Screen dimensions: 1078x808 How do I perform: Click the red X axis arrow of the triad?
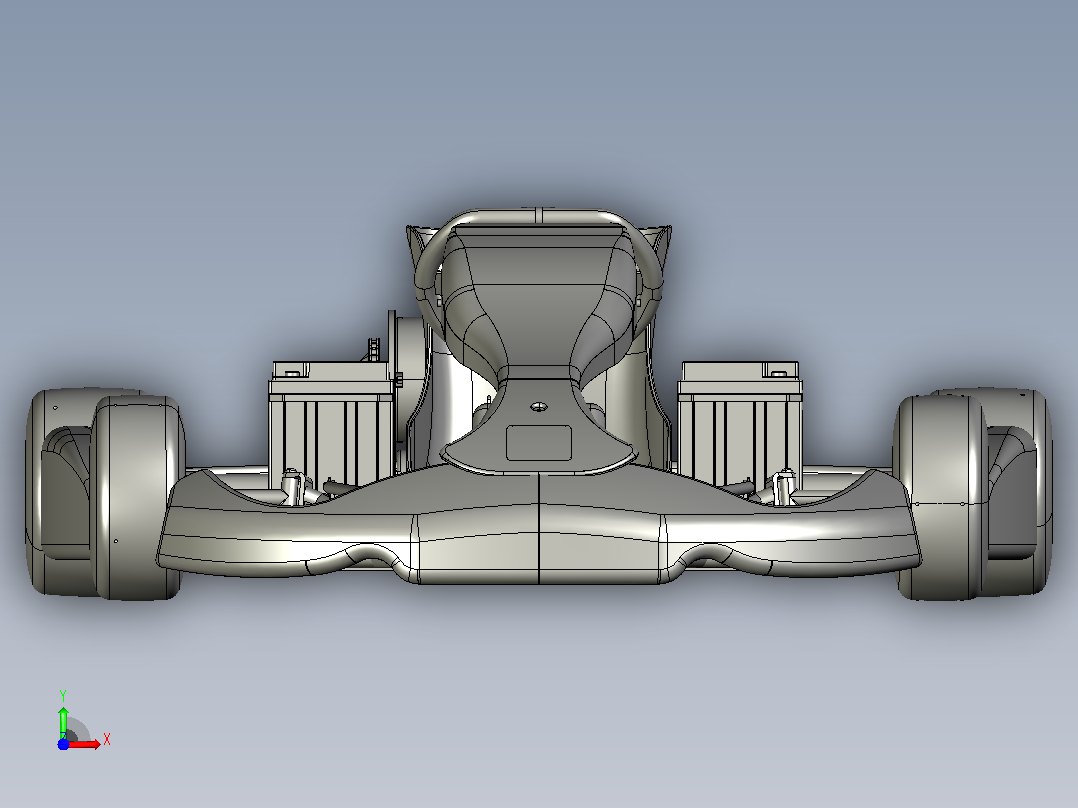point(85,744)
